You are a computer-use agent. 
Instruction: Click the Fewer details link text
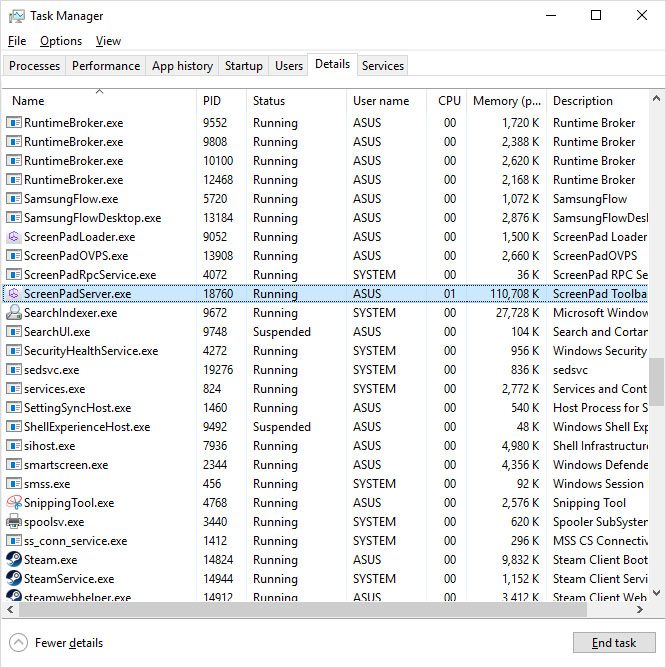[x=69, y=642]
